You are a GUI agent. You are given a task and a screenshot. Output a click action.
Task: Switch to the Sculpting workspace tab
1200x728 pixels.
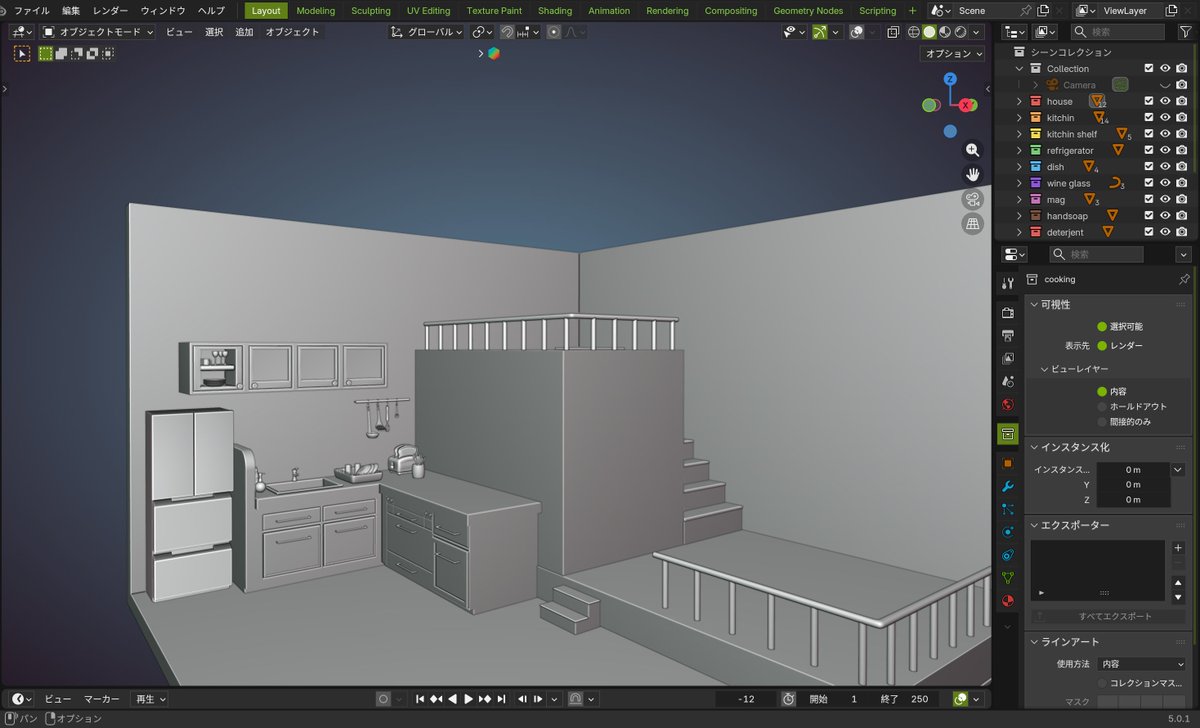coord(371,11)
